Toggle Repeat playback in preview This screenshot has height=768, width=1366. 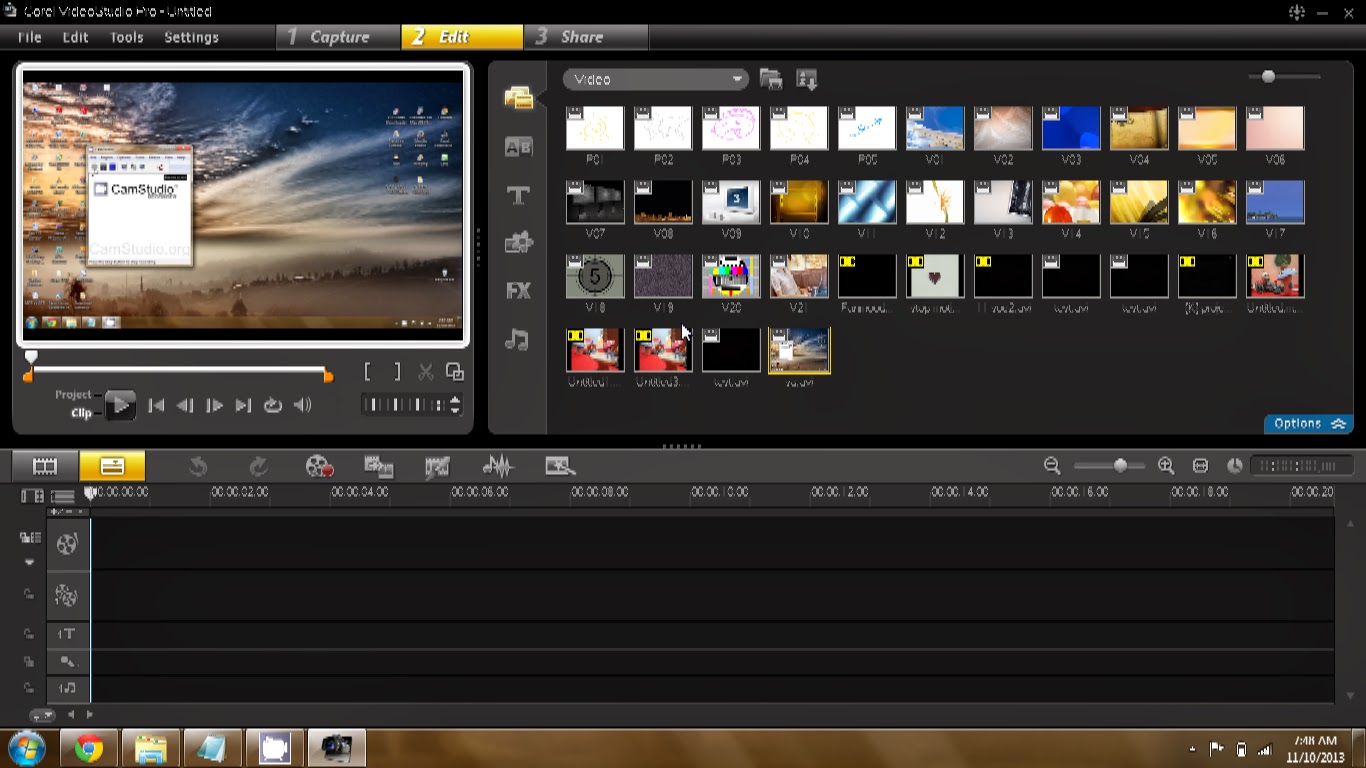272,405
